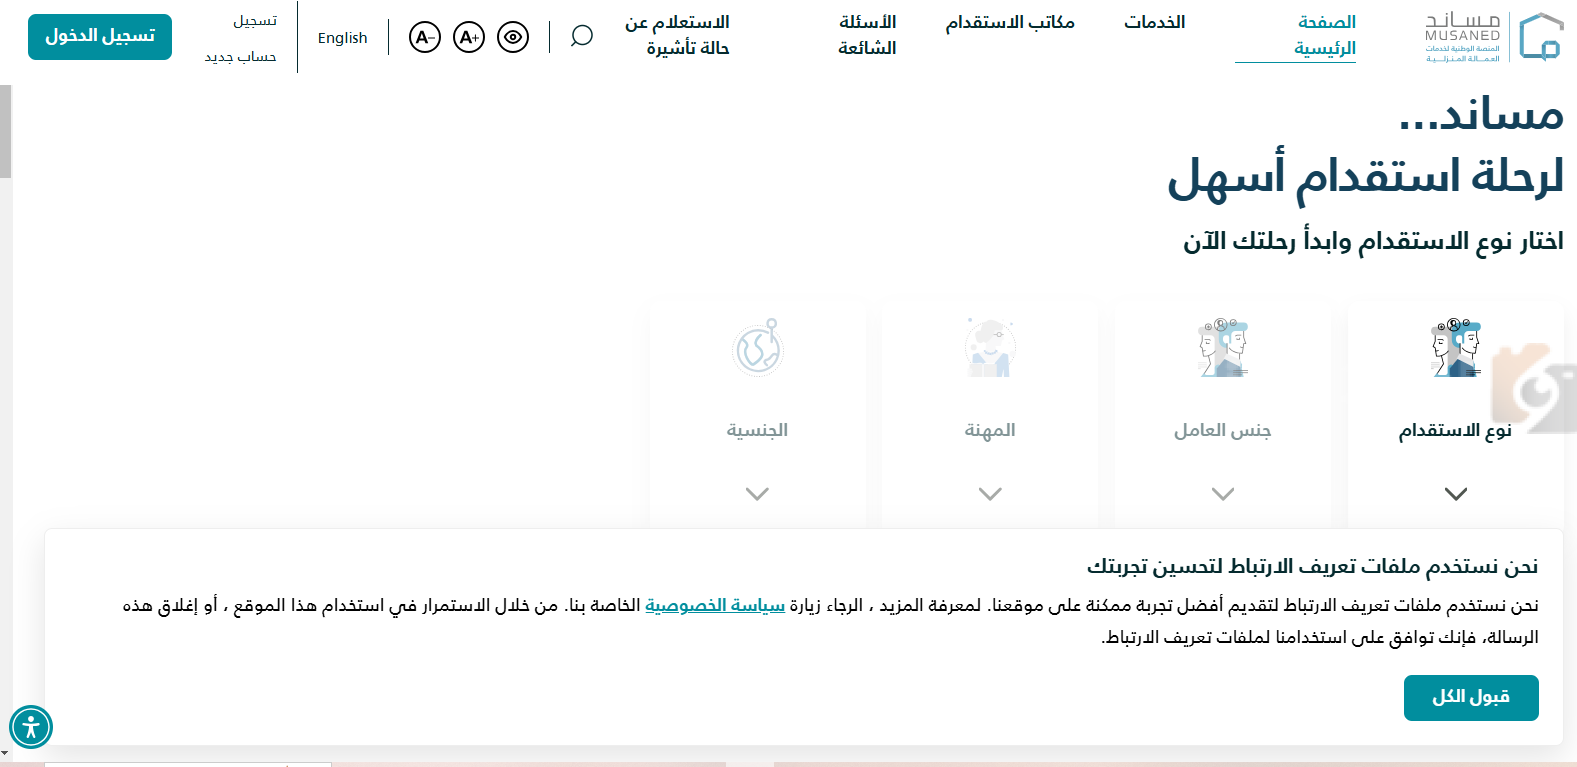Viewport: 1577px width, 767px height.
Task: Click the page vertical scrollbar thumb
Action: [6, 131]
